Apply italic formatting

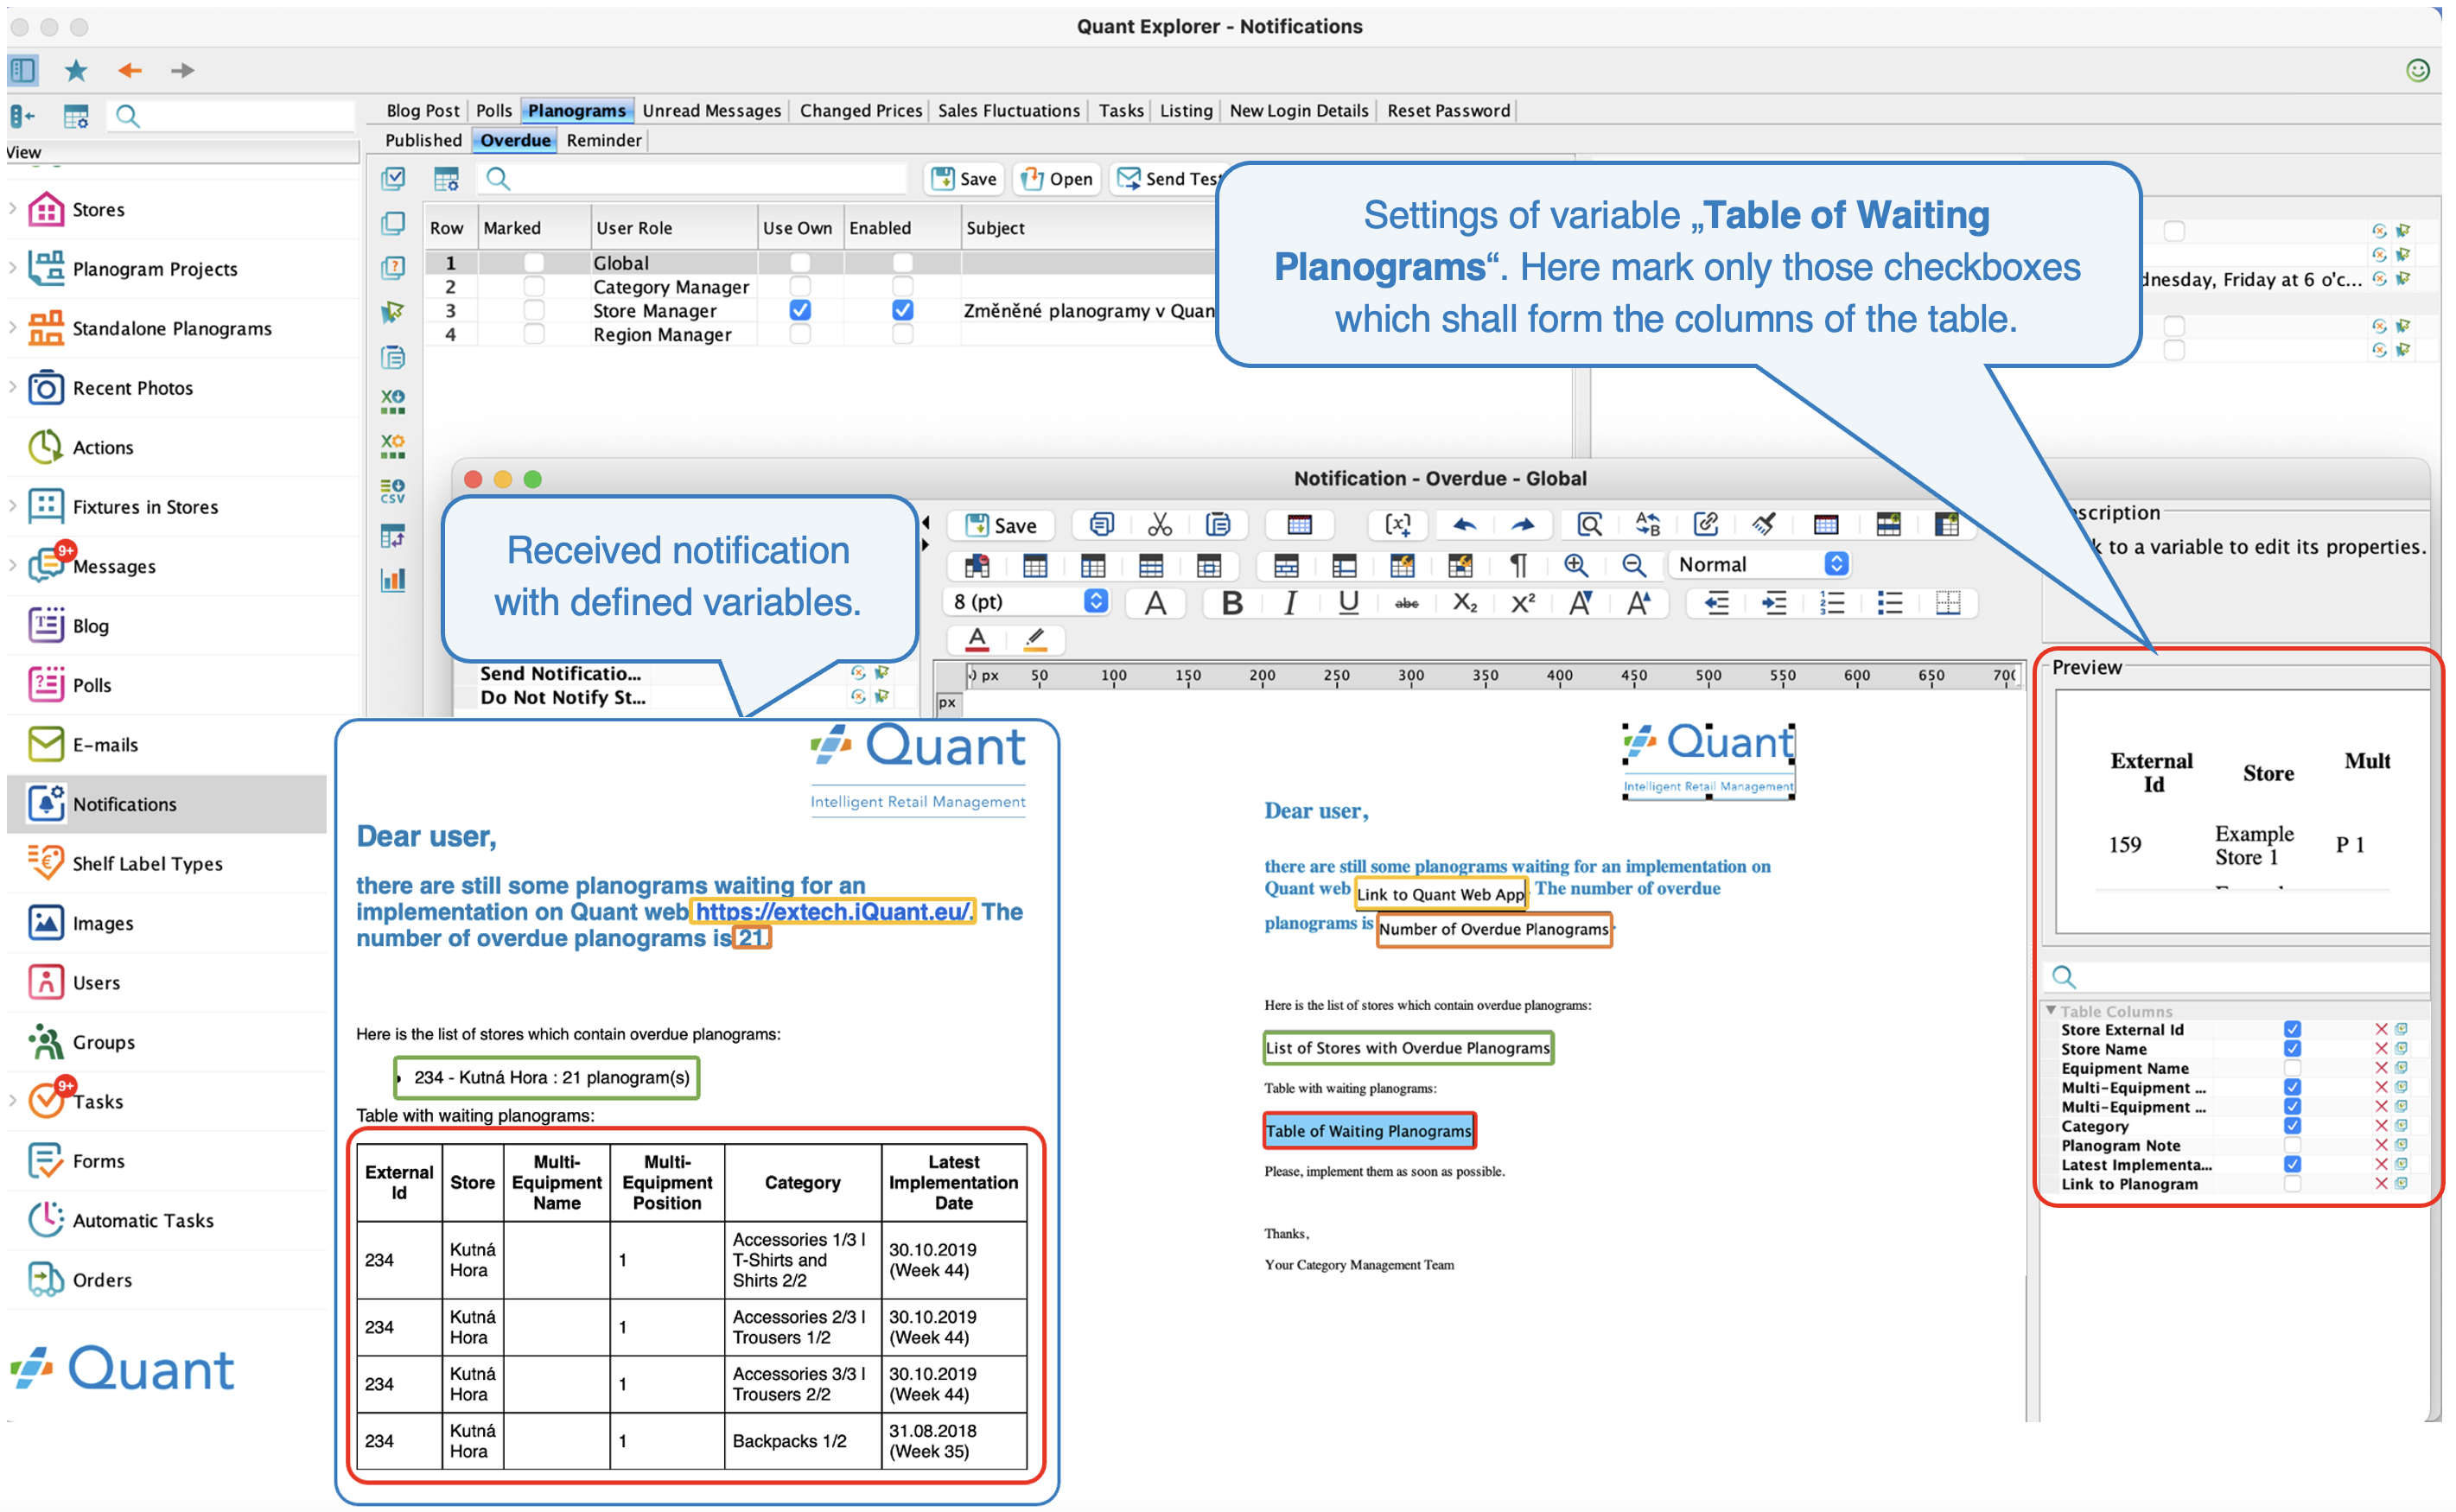click(x=1290, y=603)
